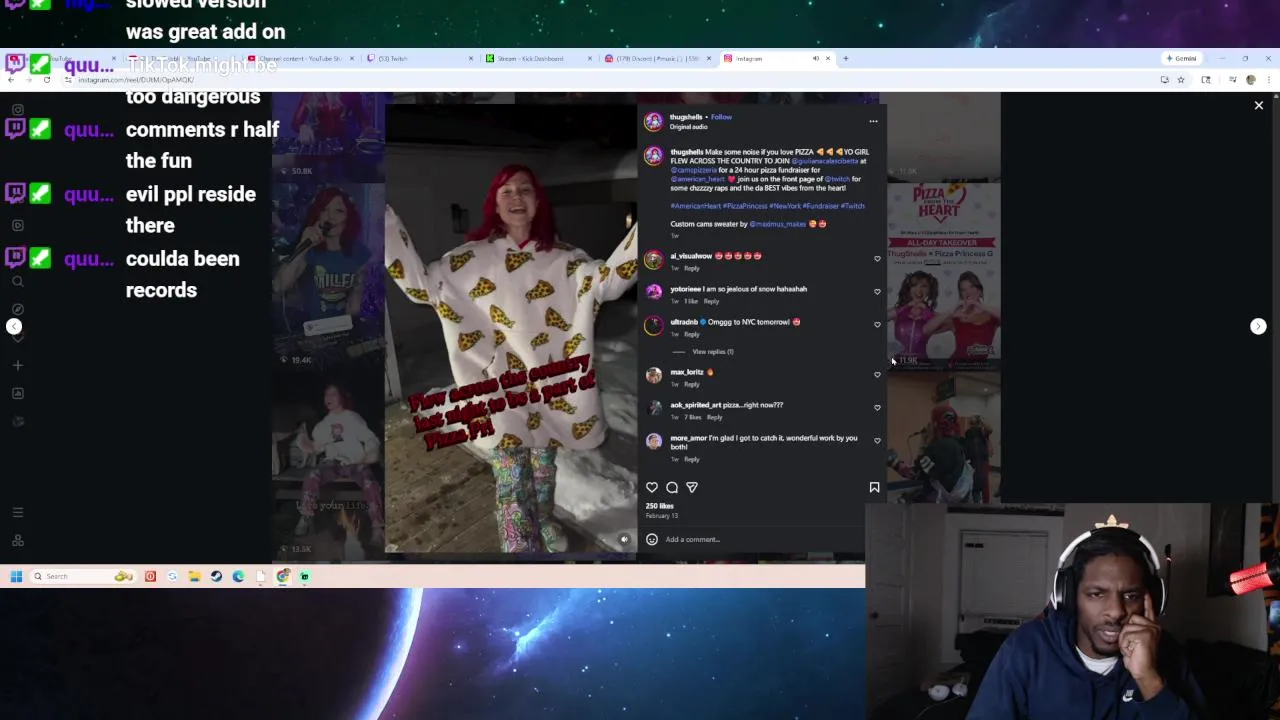Bookmark this page with the star icon
1280x720 pixels.
click(1180, 79)
